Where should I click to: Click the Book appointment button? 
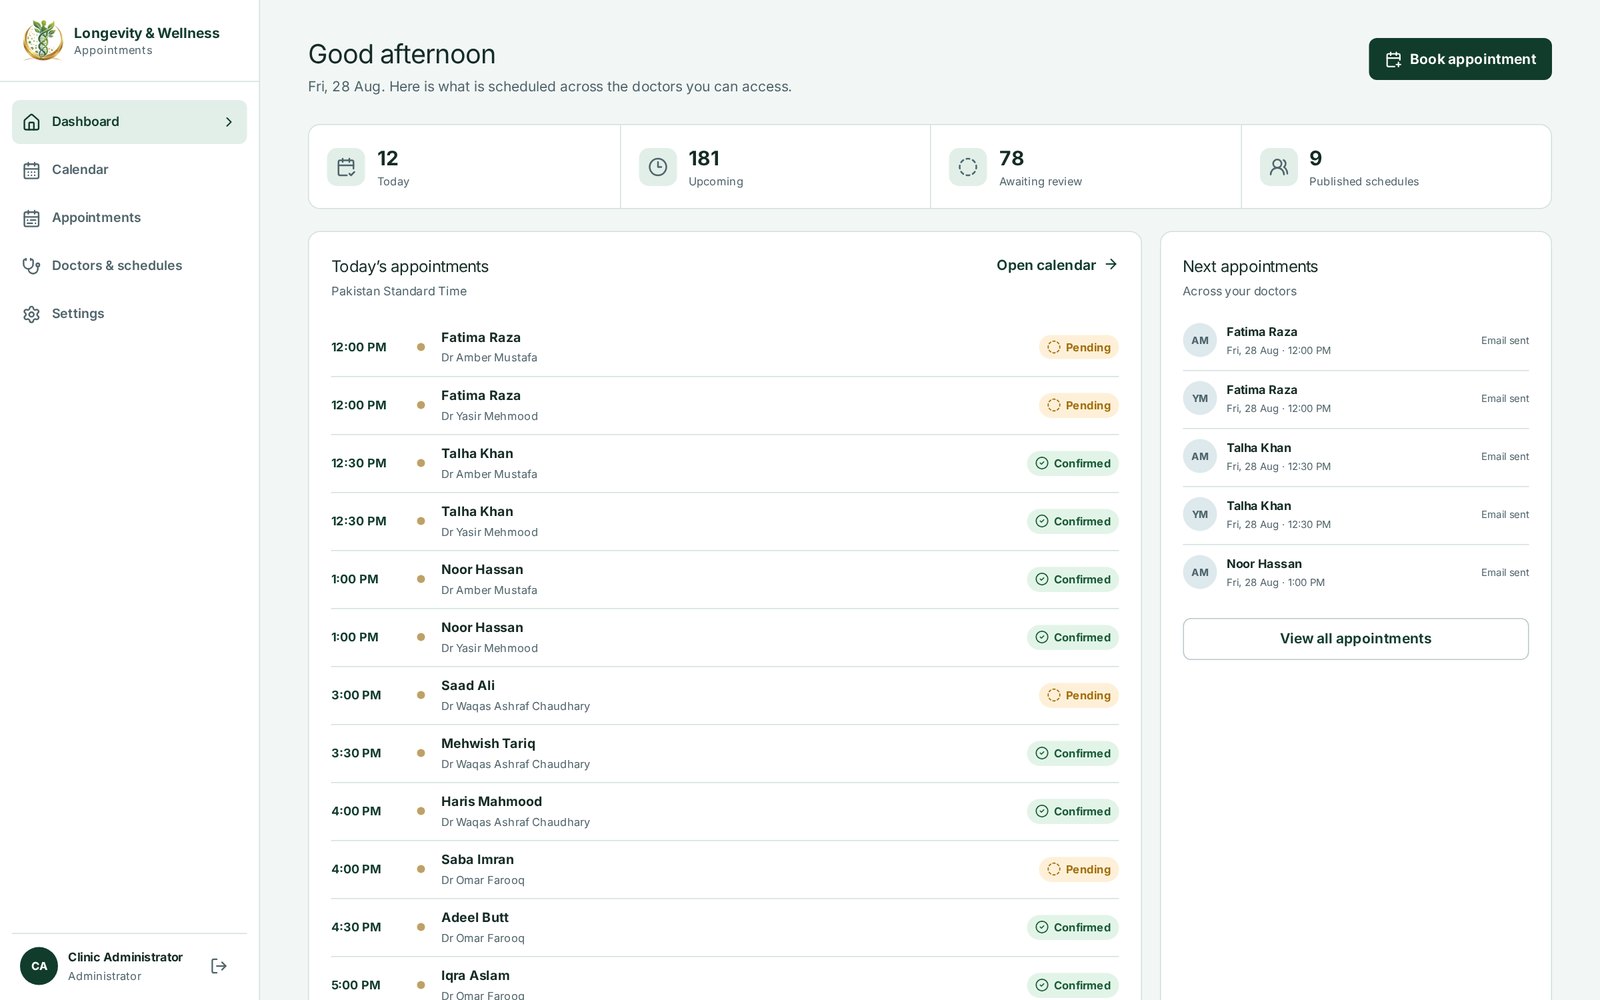[1460, 59]
